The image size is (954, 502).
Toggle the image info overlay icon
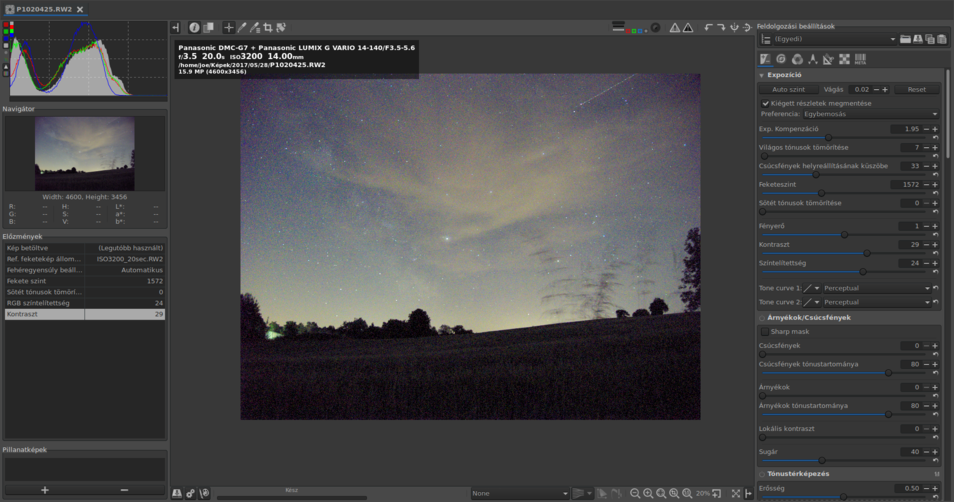pos(194,27)
